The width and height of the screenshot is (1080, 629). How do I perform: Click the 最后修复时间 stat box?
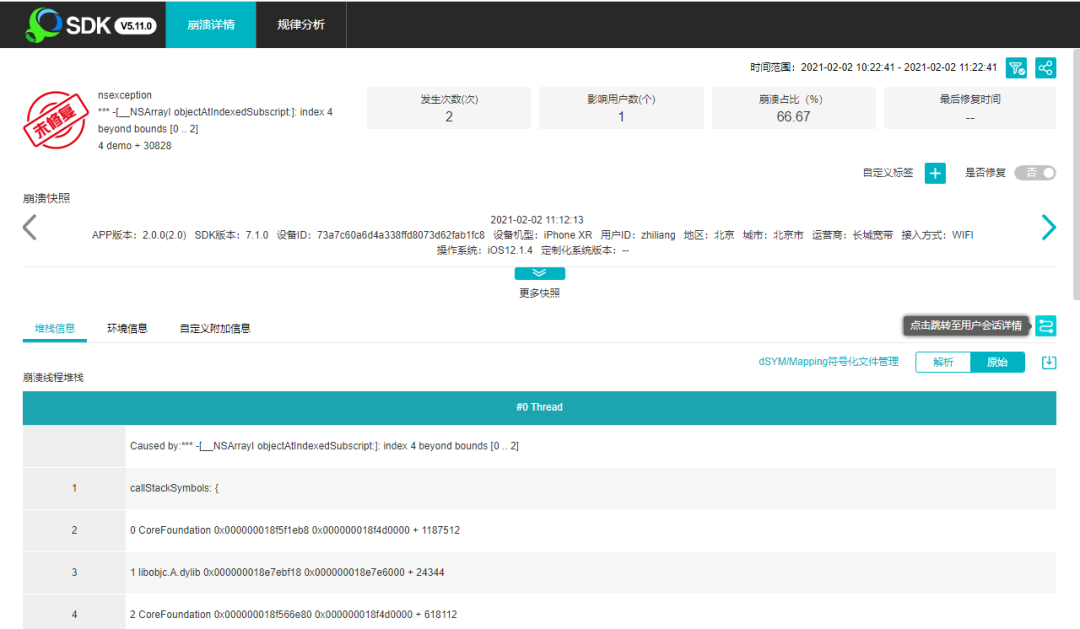(970, 108)
